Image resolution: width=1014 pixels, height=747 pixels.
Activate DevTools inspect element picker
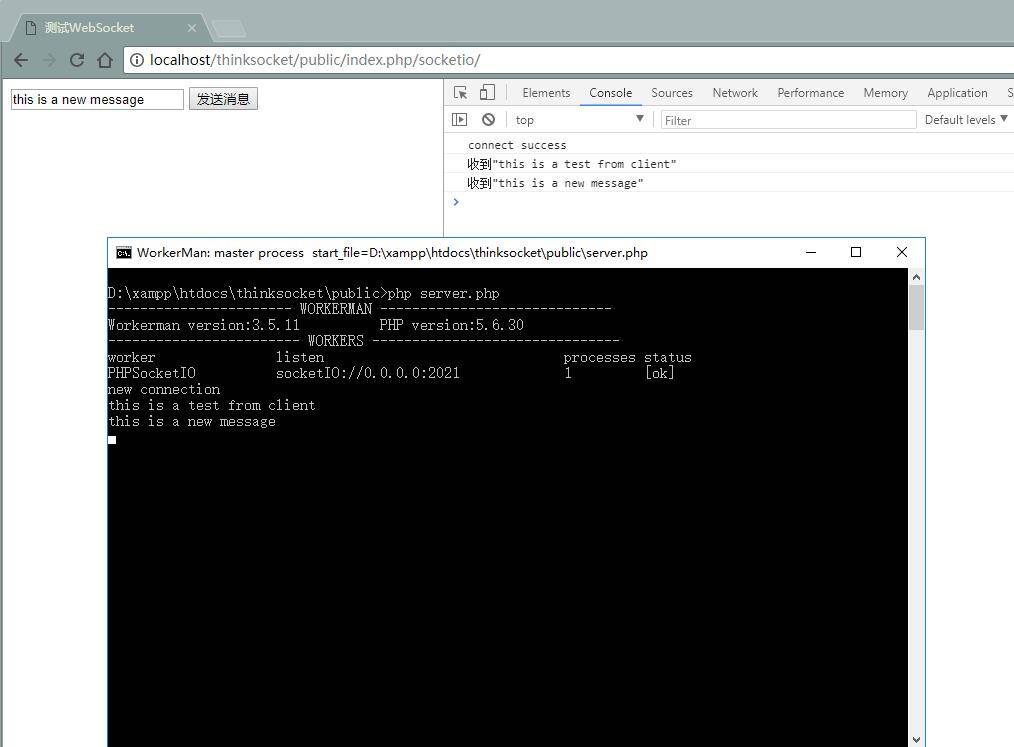click(x=460, y=93)
